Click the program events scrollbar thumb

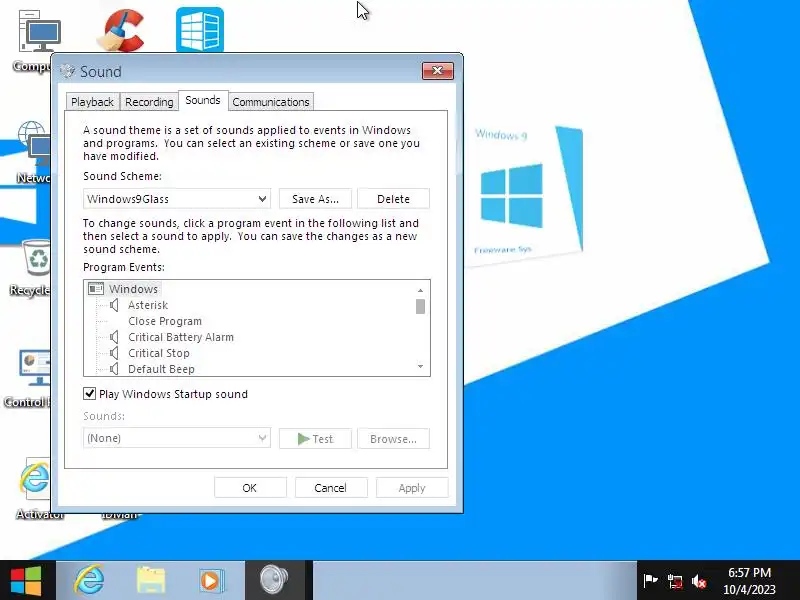click(x=420, y=307)
